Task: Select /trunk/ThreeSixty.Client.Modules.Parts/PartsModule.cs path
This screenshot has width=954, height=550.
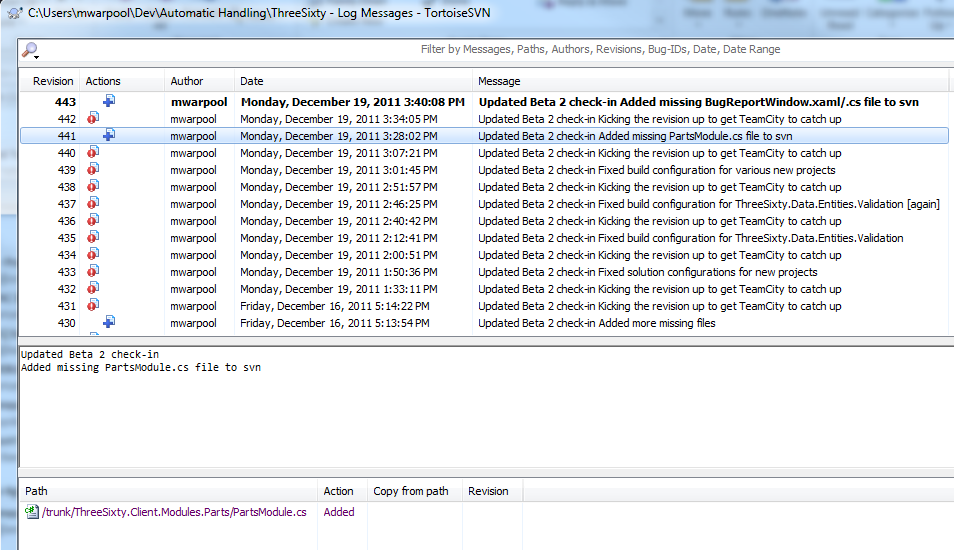Action: click(174, 512)
